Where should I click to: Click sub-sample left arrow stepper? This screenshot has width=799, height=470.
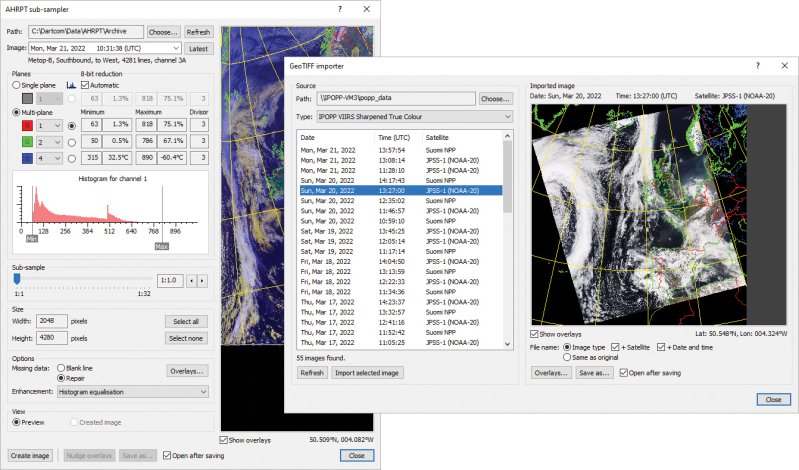pos(191,280)
